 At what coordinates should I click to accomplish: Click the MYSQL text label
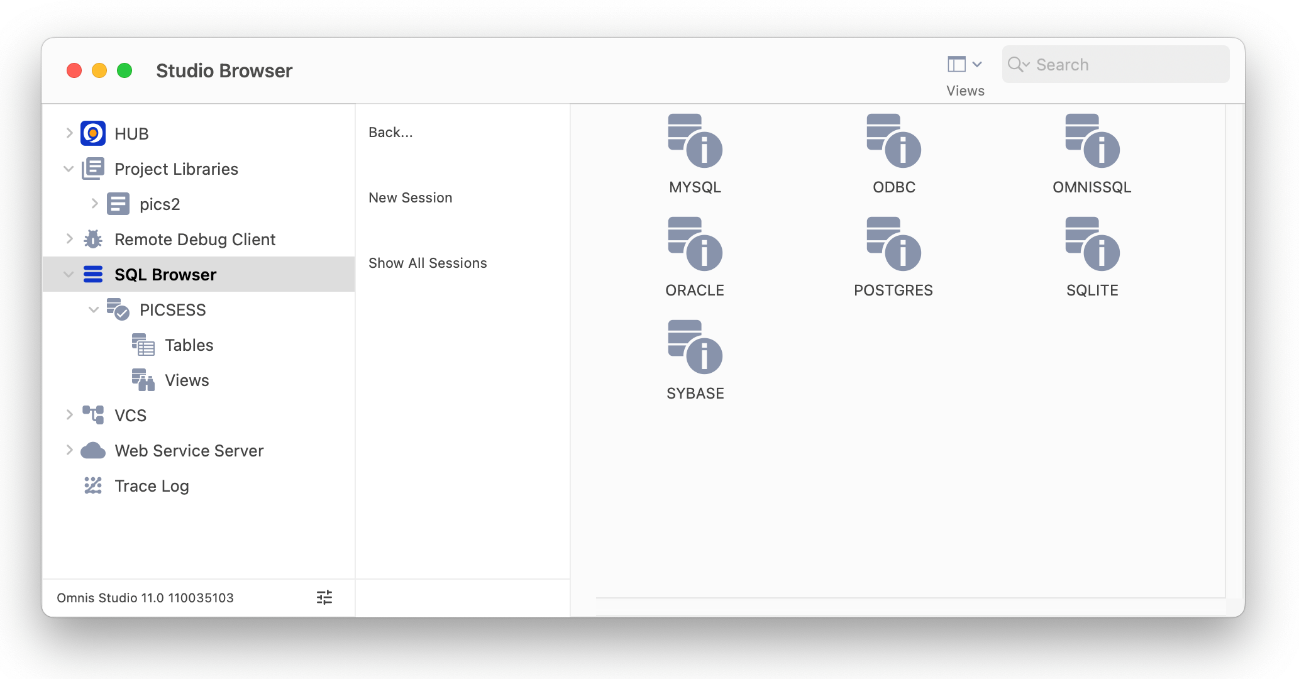[x=695, y=187]
